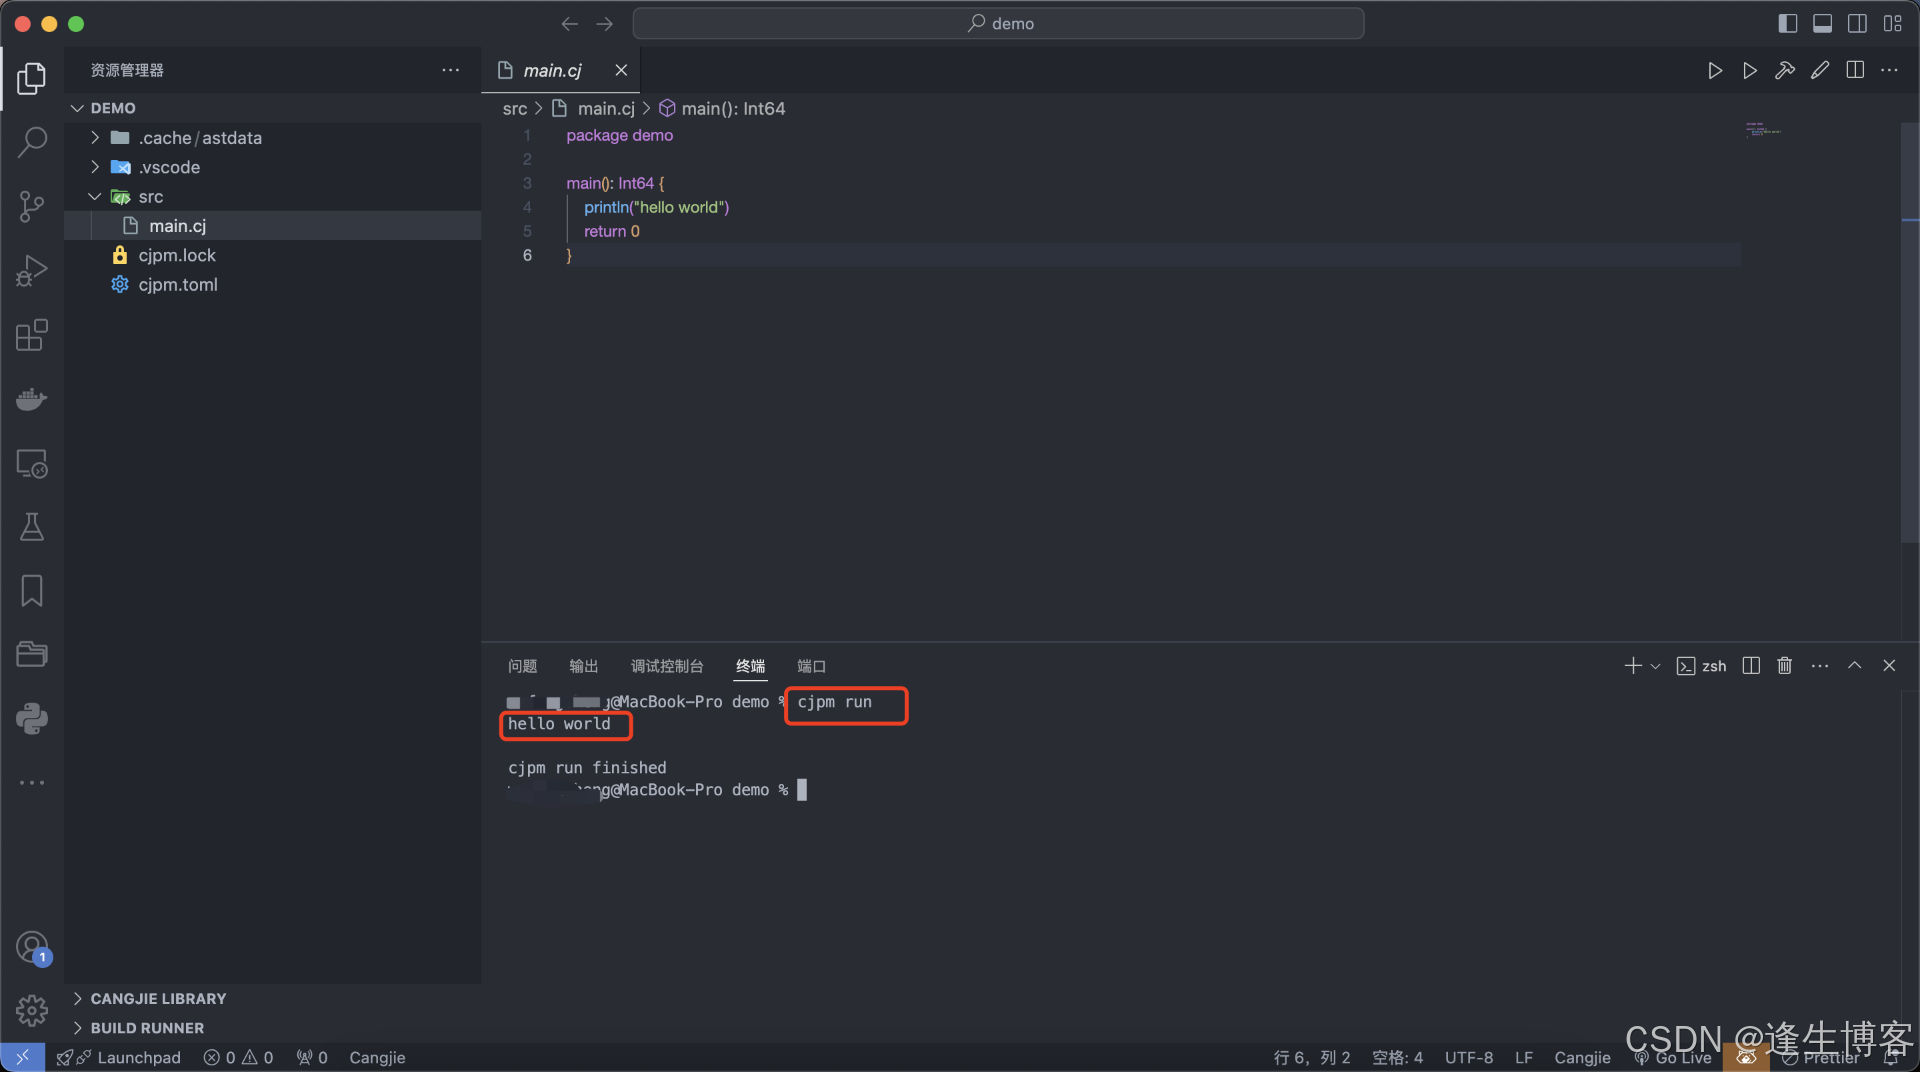
Task: Toggle primary side bar visibility
Action: [x=1788, y=23]
